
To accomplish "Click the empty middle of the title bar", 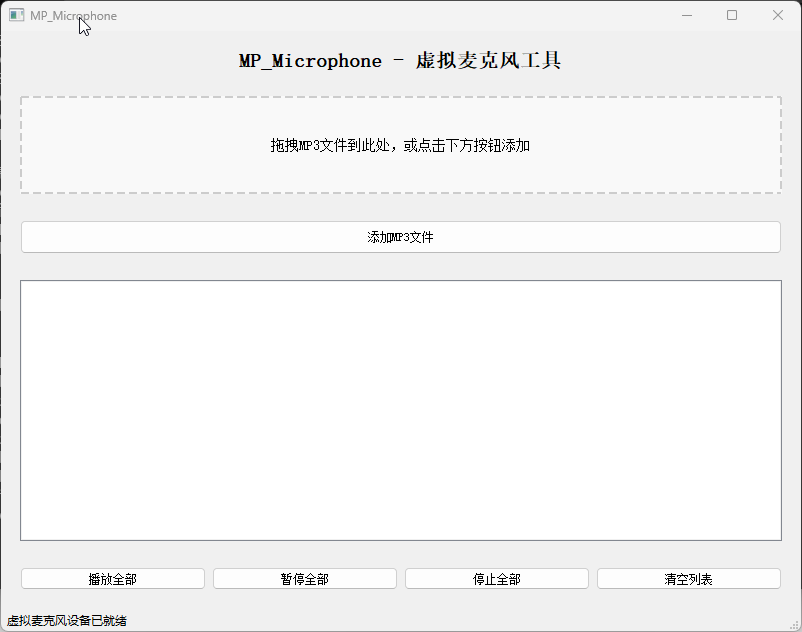I will click(x=400, y=15).
